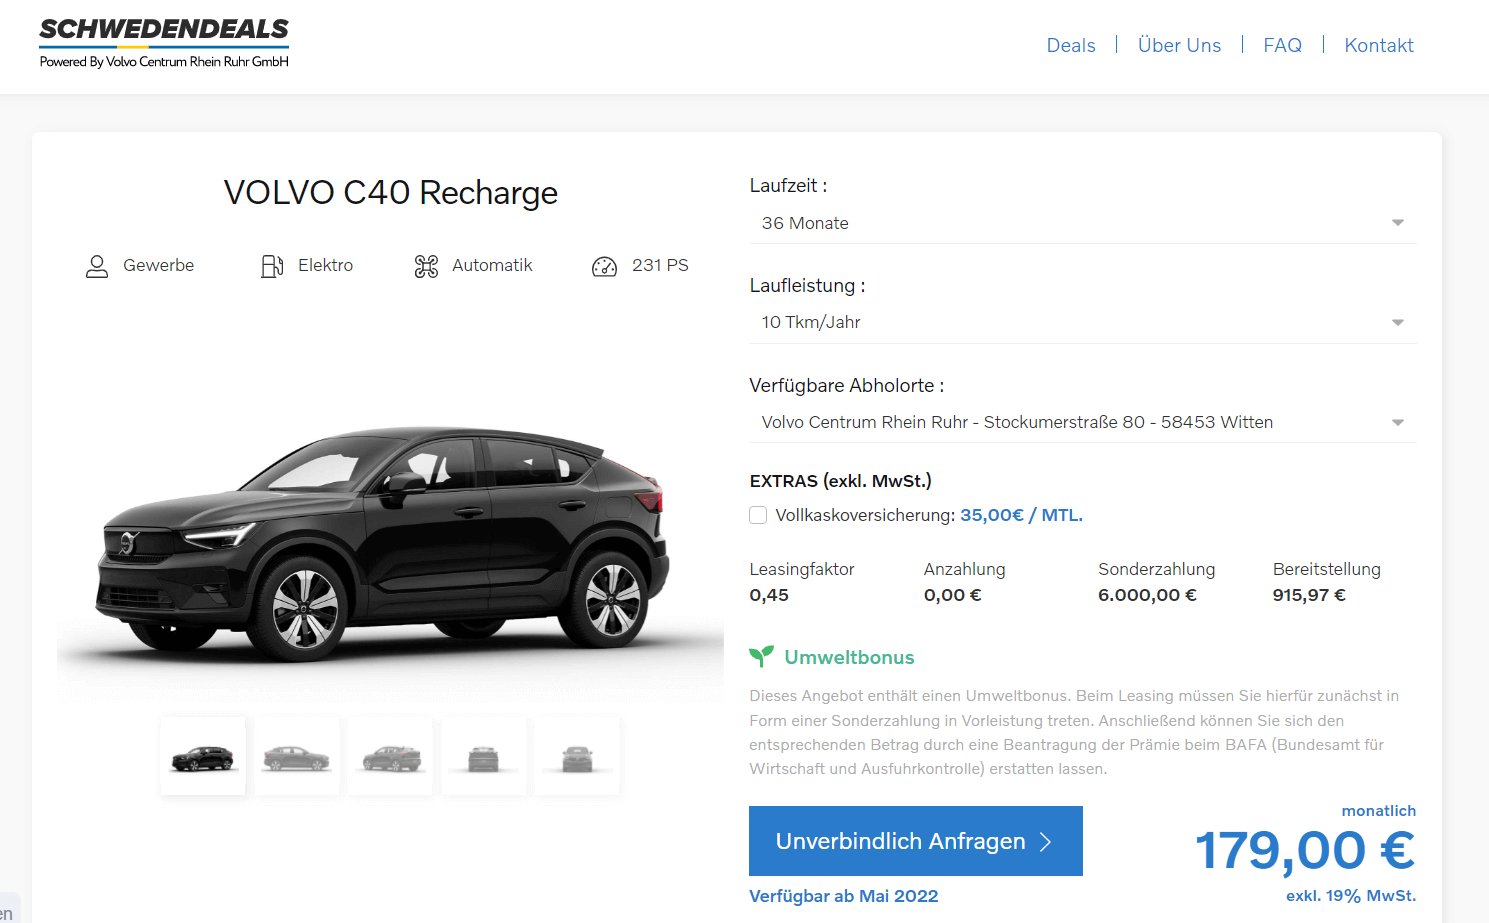Click the EXTRAS (exkl. MwSt.) heading
Image resolution: width=1489 pixels, height=923 pixels.
[840, 481]
